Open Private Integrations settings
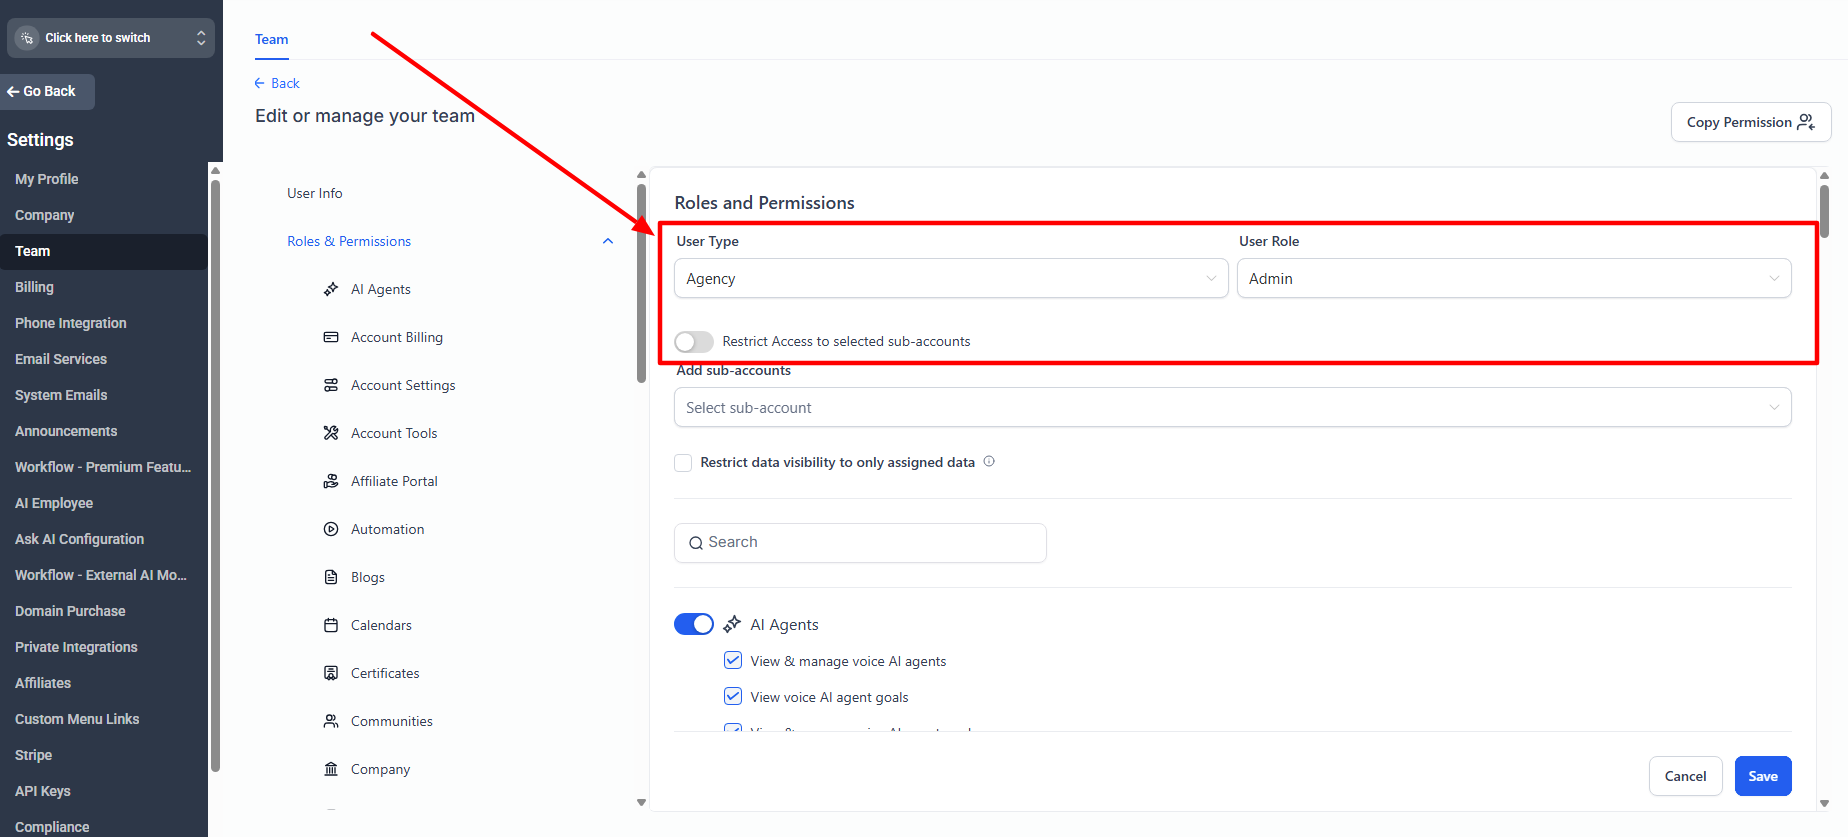The height and width of the screenshot is (837, 1848). pyautogui.click(x=76, y=647)
